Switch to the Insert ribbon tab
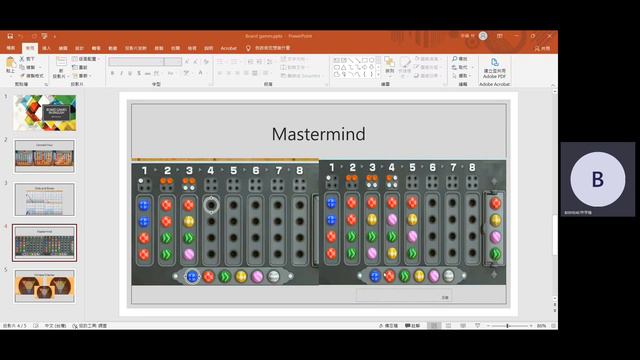640x360 pixels. pos(47,48)
